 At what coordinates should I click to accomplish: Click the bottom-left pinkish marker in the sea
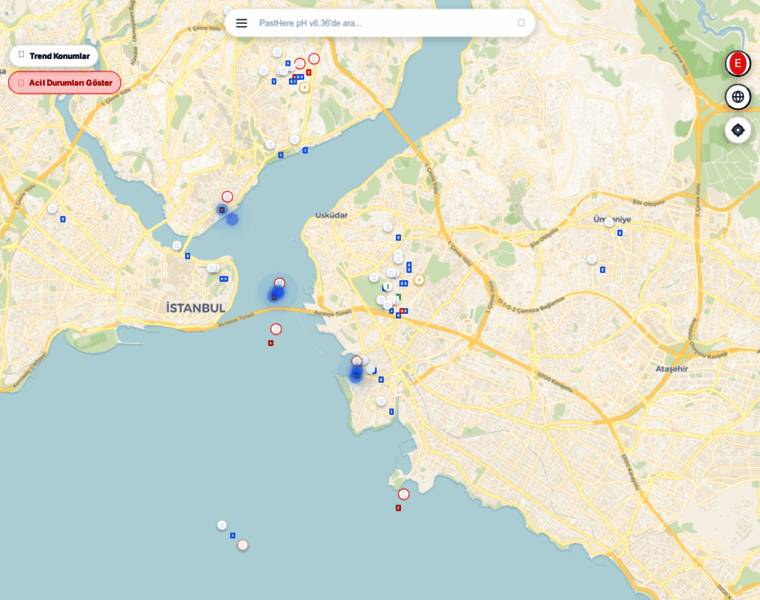[243, 545]
